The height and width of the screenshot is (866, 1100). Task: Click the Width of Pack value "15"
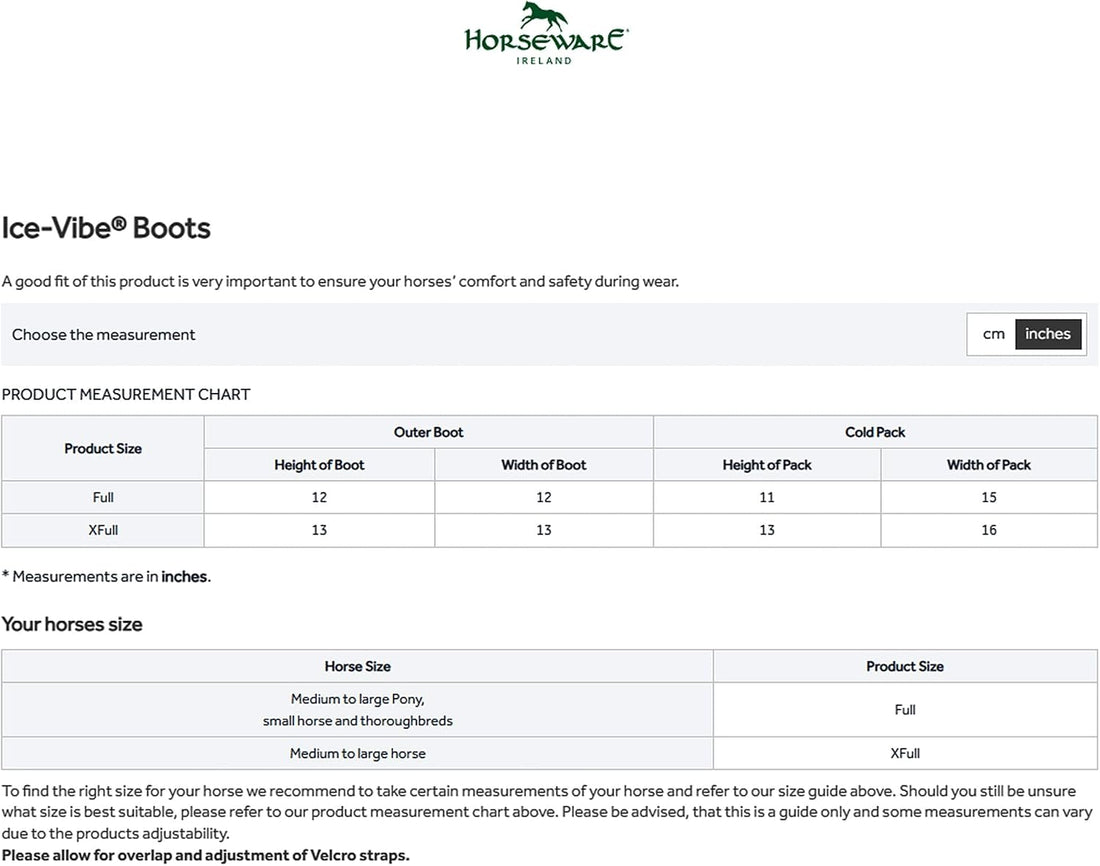click(x=988, y=498)
